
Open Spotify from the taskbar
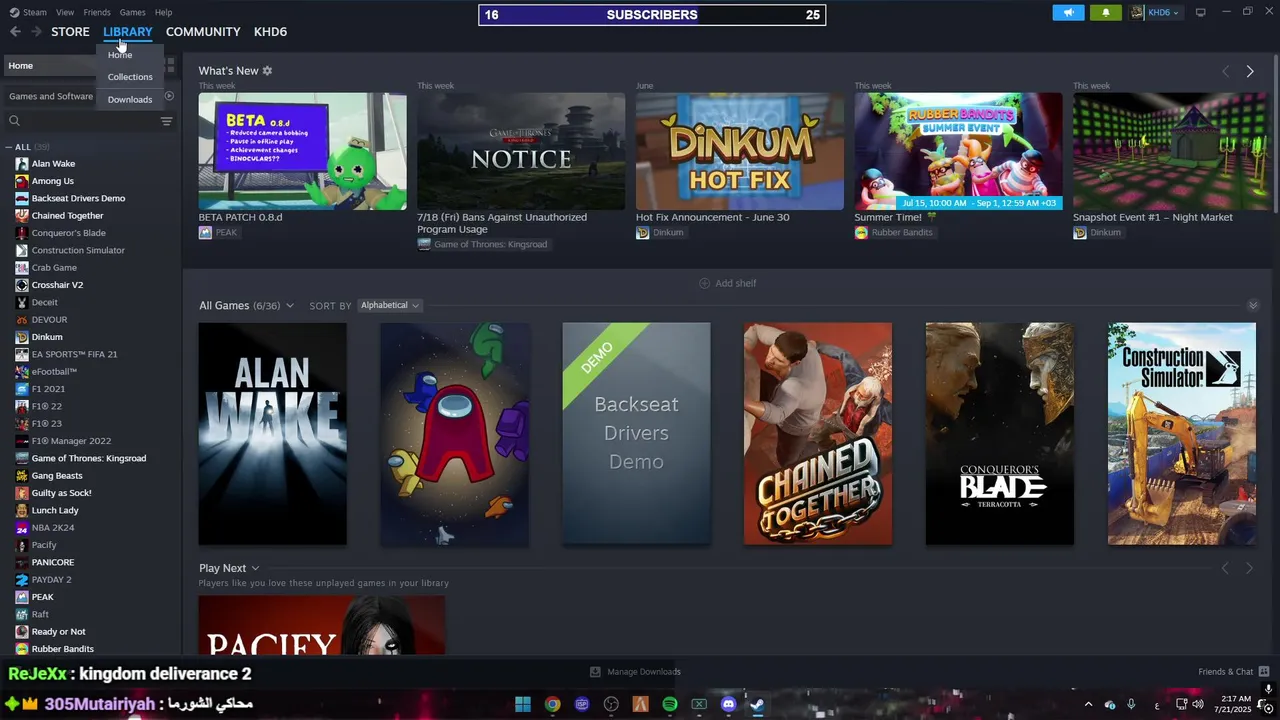pos(670,704)
